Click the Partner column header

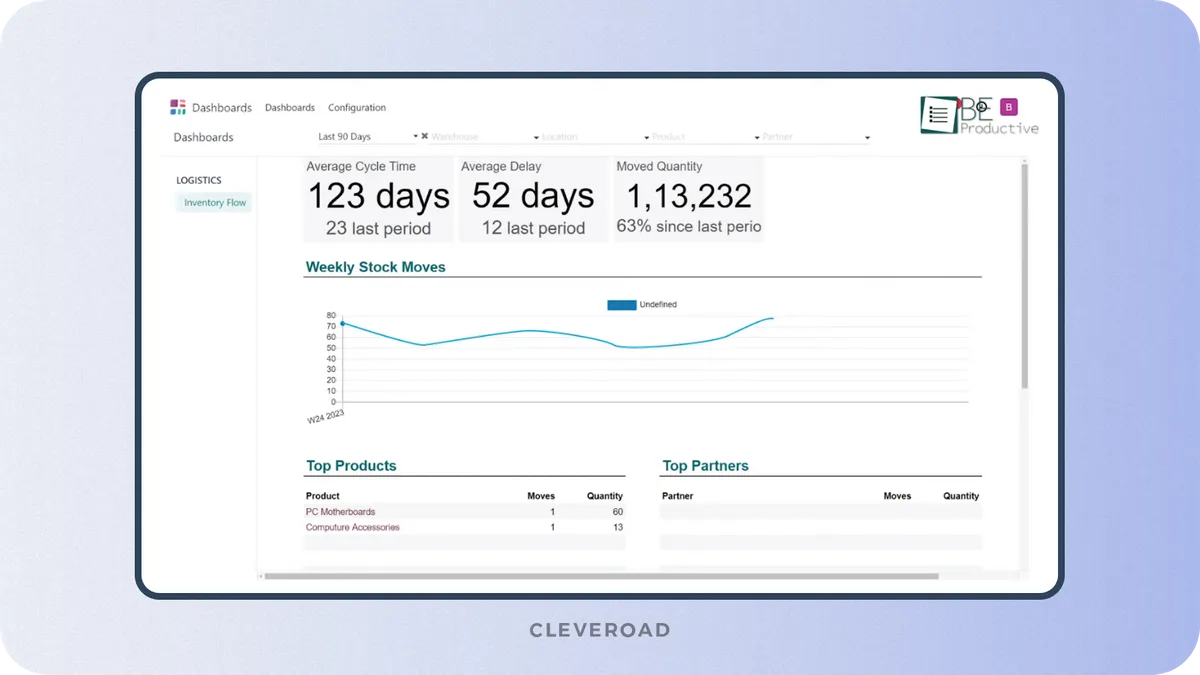[678, 496]
